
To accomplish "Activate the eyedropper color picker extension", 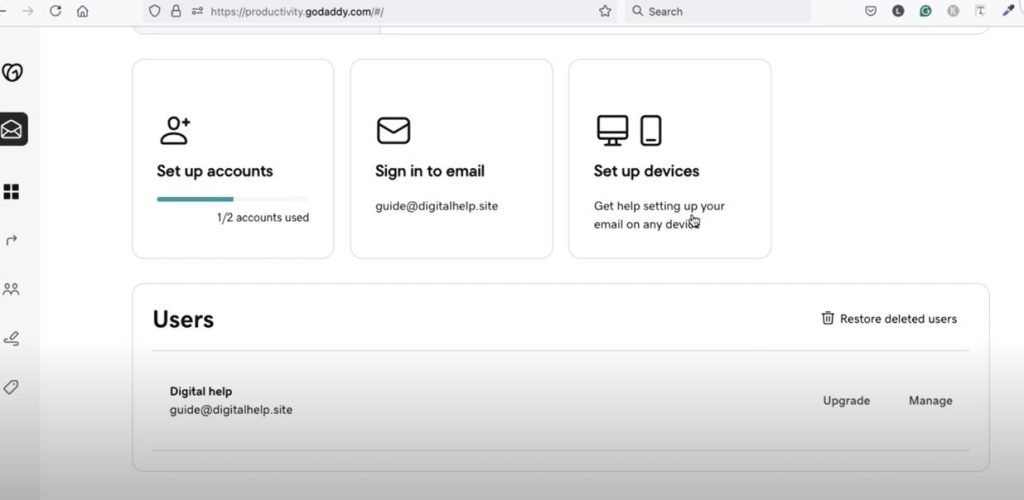I will coord(1008,10).
